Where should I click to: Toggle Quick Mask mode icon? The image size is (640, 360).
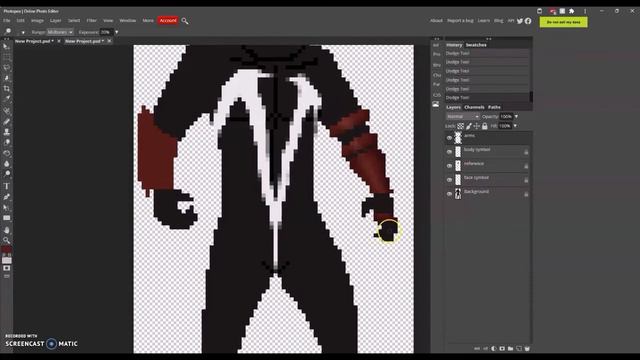7,268
